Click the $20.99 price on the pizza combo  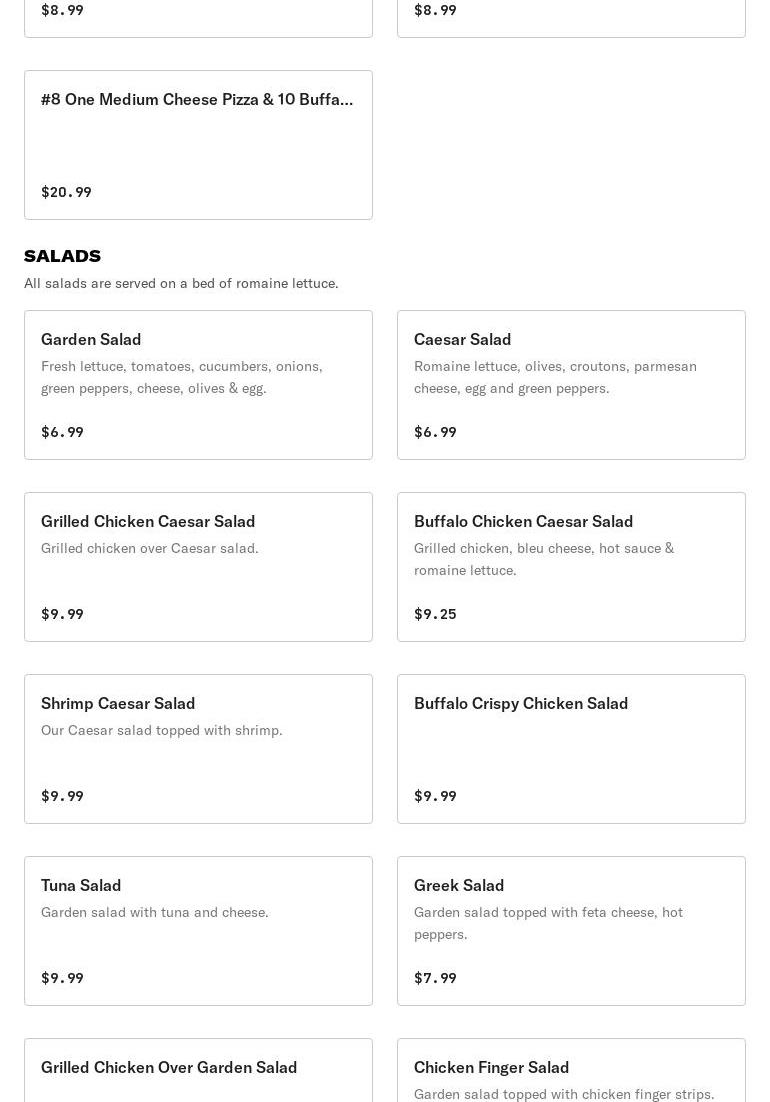click(x=66, y=192)
